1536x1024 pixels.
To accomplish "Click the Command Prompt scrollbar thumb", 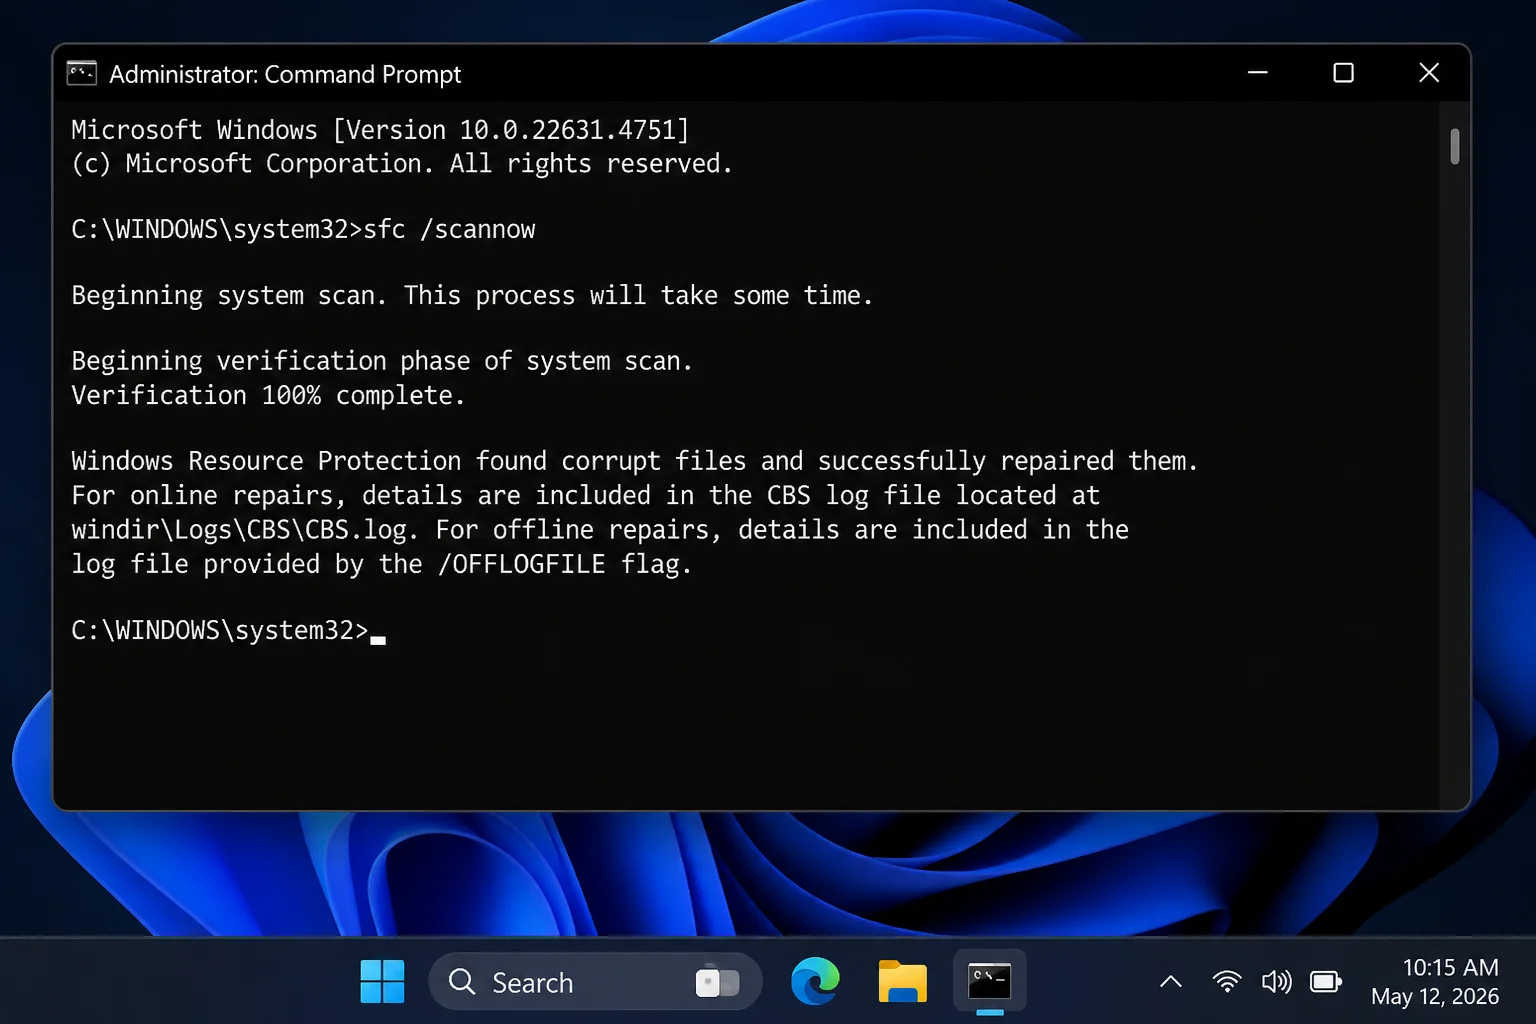I will pyautogui.click(x=1454, y=146).
